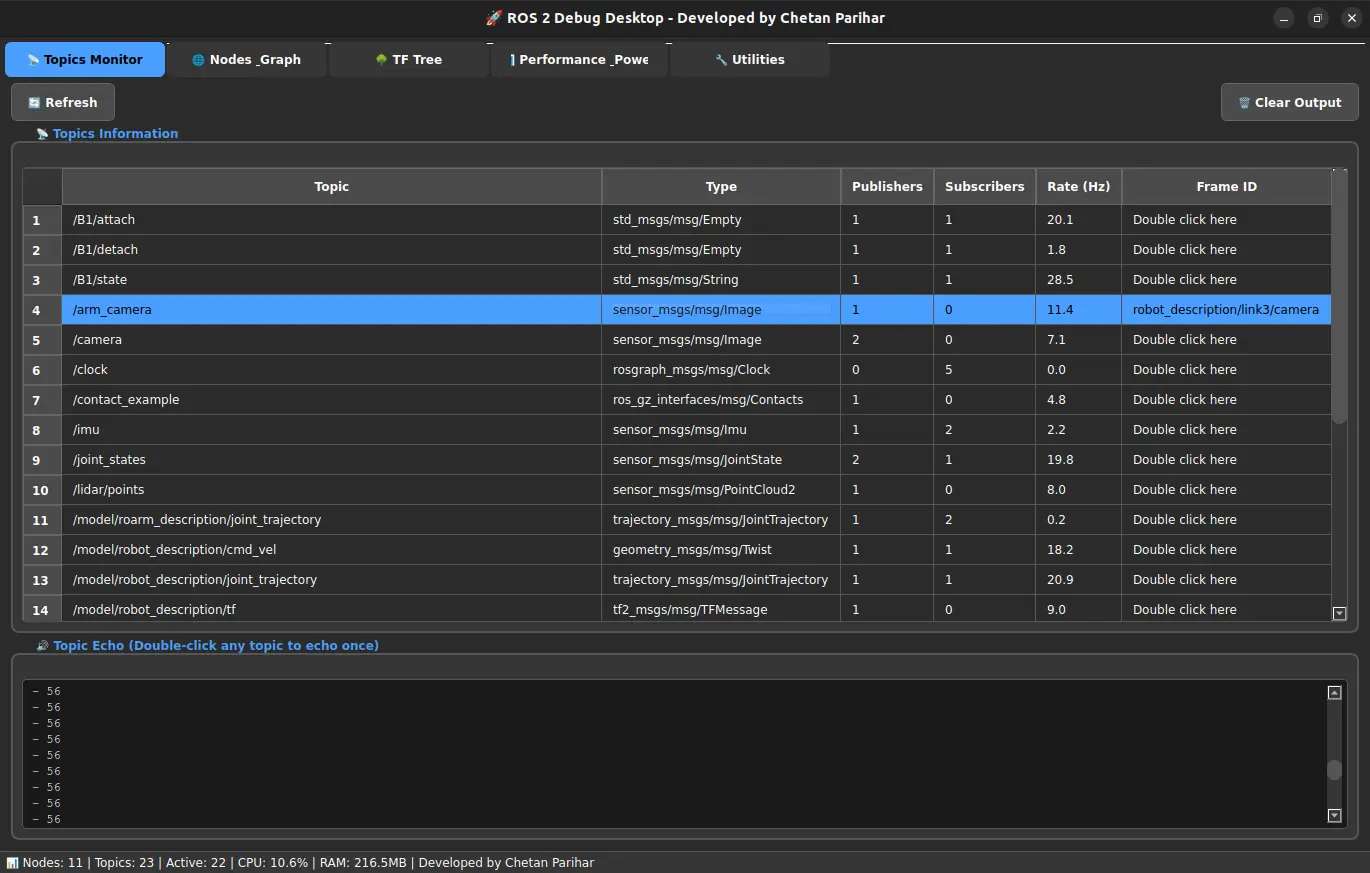Viewport: 1370px width, 873px height.
Task: Click the trash icon in Clear Output button
Action: click(1244, 103)
